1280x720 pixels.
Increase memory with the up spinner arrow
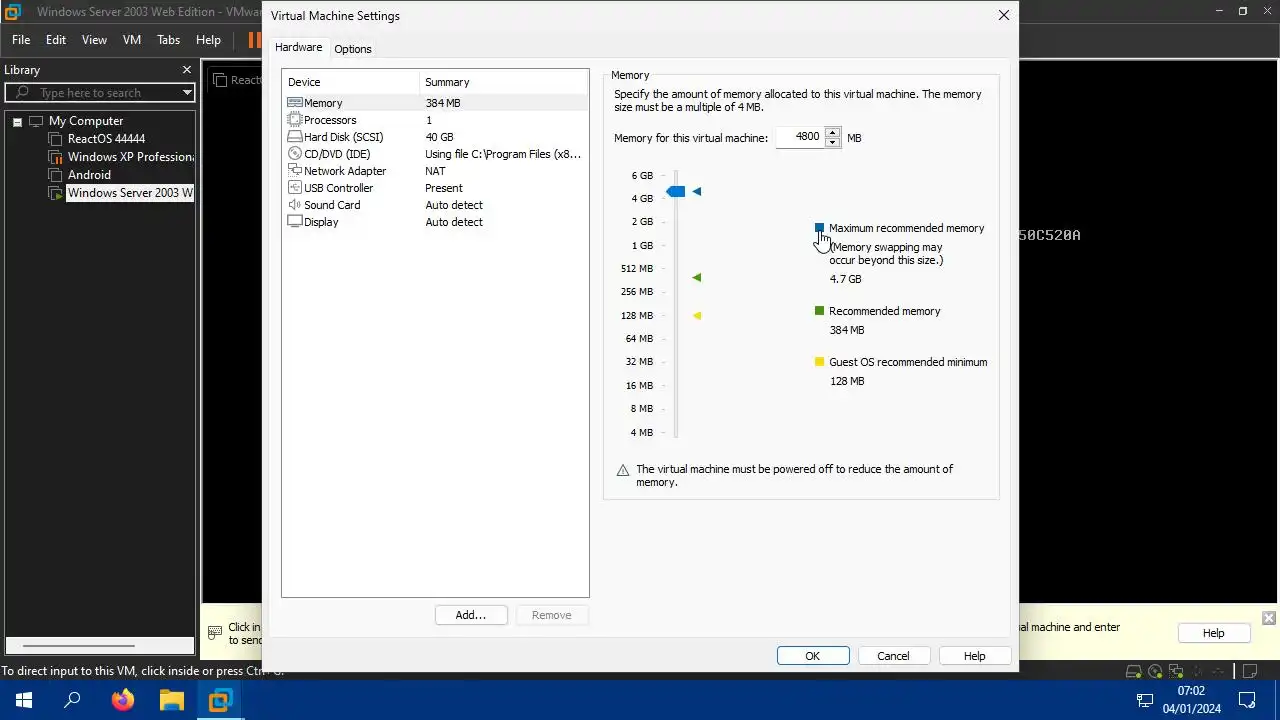tap(833, 132)
